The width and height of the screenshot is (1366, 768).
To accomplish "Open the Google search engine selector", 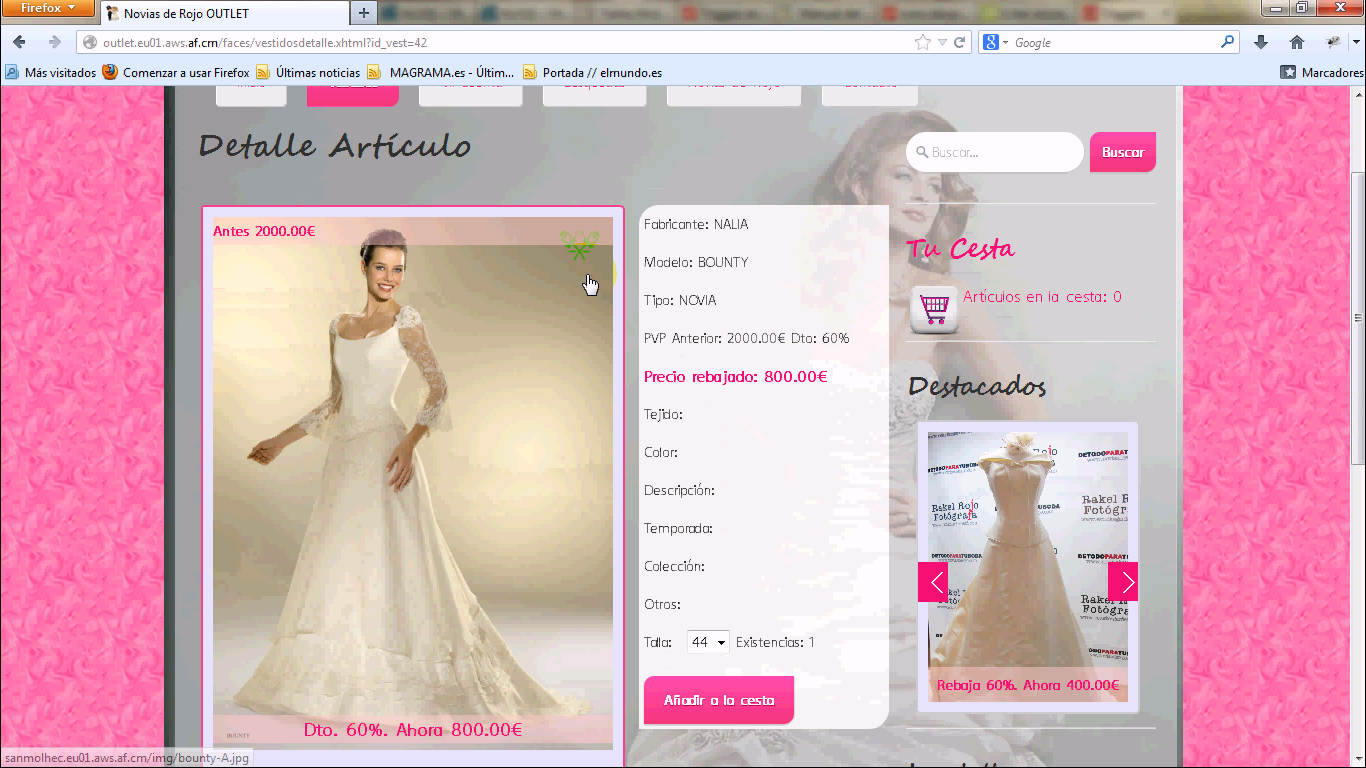I will 994,43.
